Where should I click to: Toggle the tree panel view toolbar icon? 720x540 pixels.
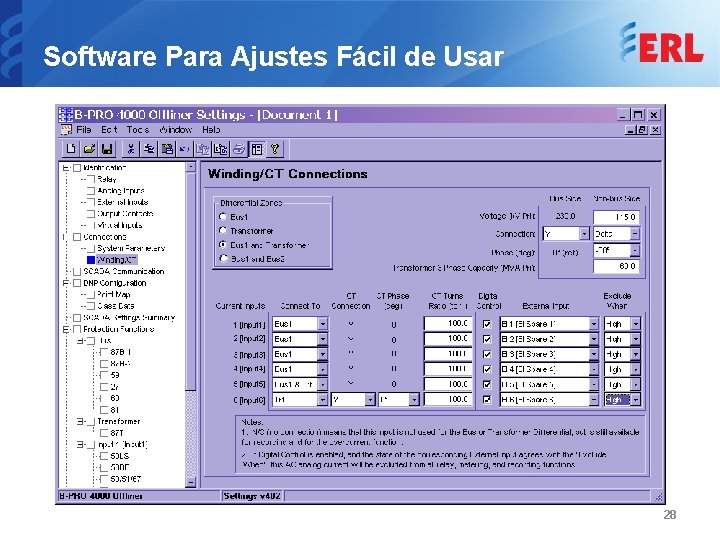tap(257, 149)
